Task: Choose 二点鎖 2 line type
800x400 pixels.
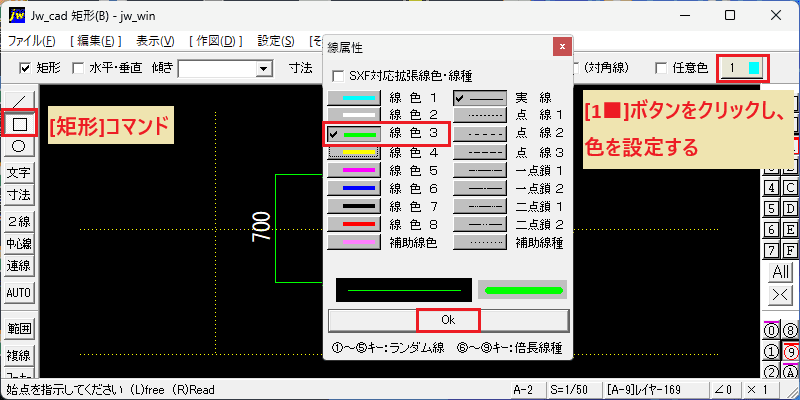Action: tap(480, 224)
